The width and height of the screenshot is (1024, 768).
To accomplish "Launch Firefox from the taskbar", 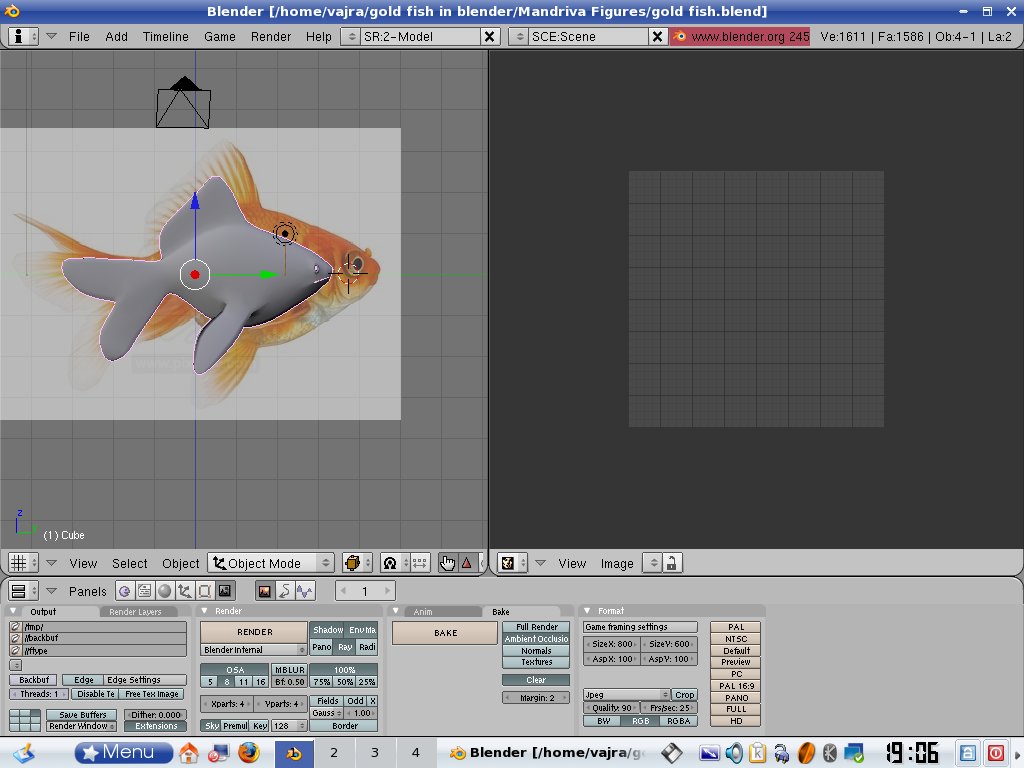I will (x=248, y=752).
